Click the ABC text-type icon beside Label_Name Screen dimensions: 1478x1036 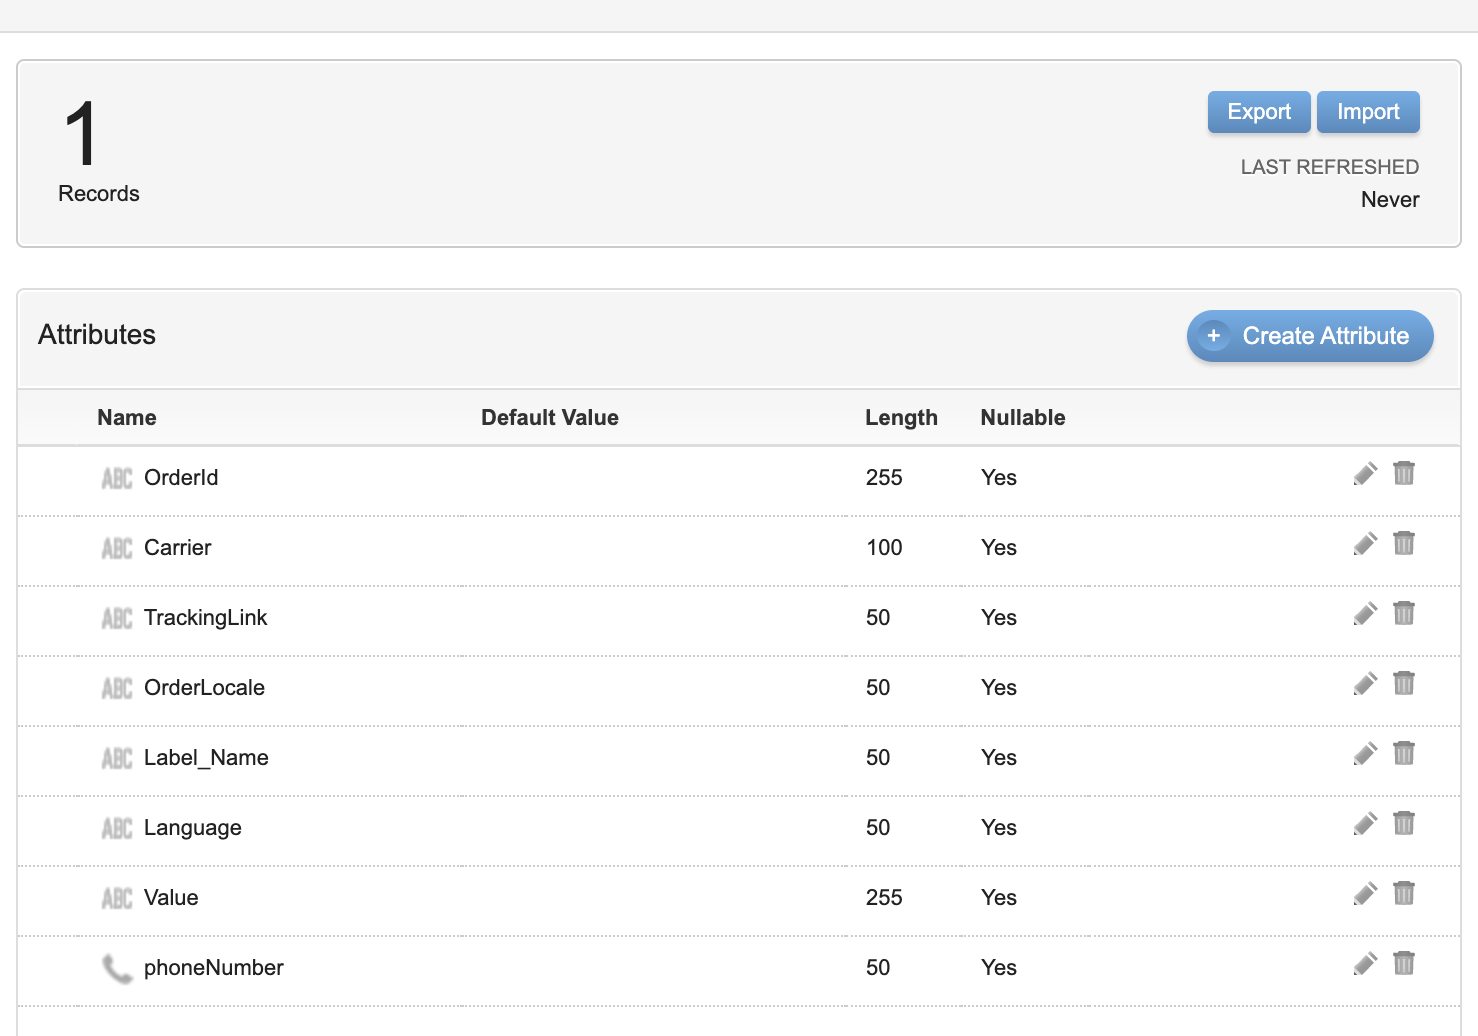tap(117, 759)
